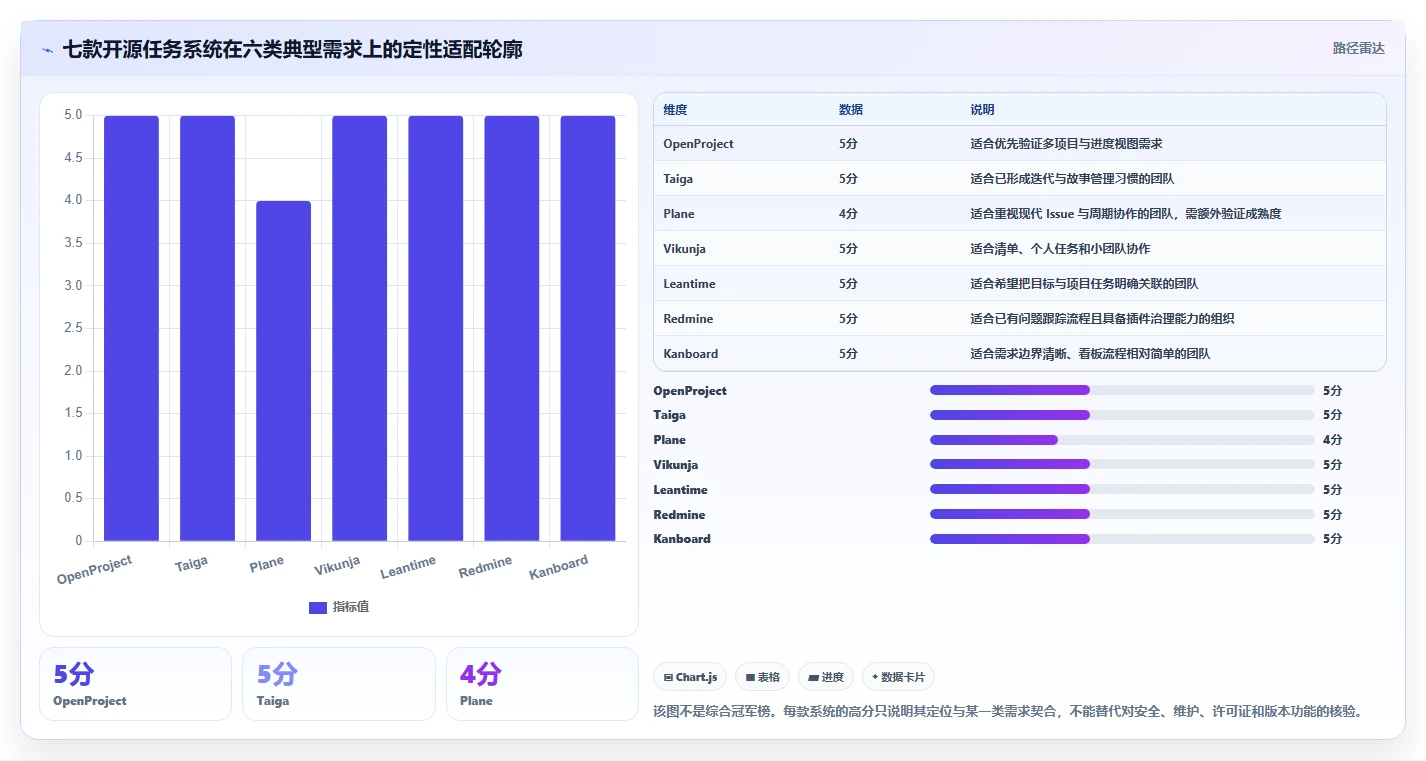This screenshot has width=1426, height=761.
Task: Click the Leantime bar in chart
Action: click(x=435, y=328)
